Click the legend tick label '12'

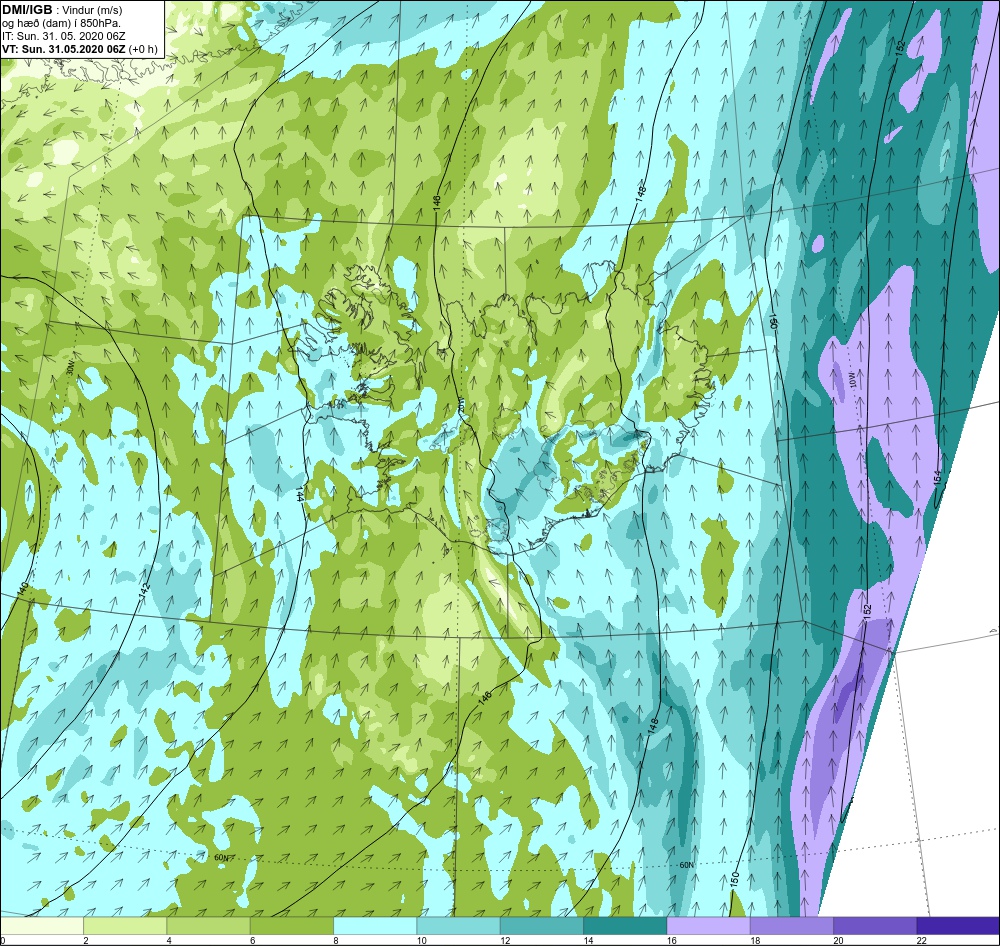[x=505, y=940]
